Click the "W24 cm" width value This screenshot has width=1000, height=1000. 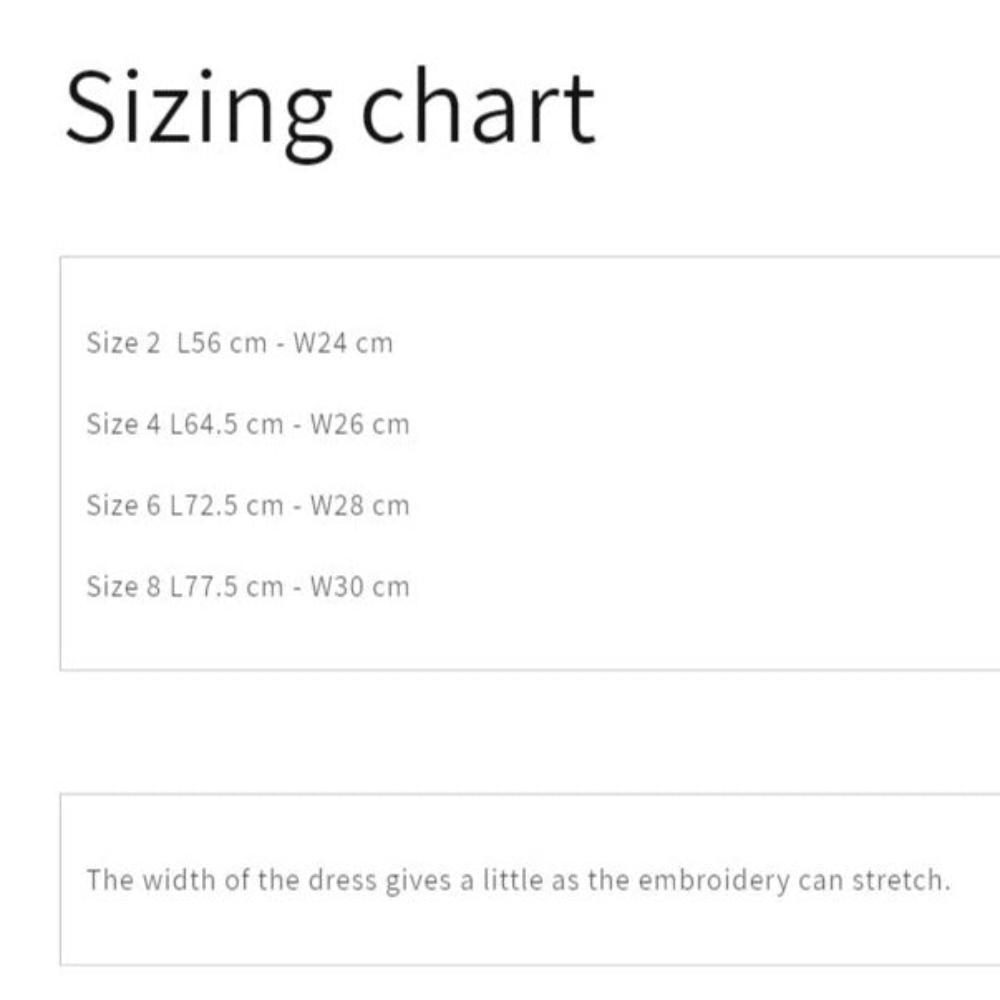[x=343, y=344]
